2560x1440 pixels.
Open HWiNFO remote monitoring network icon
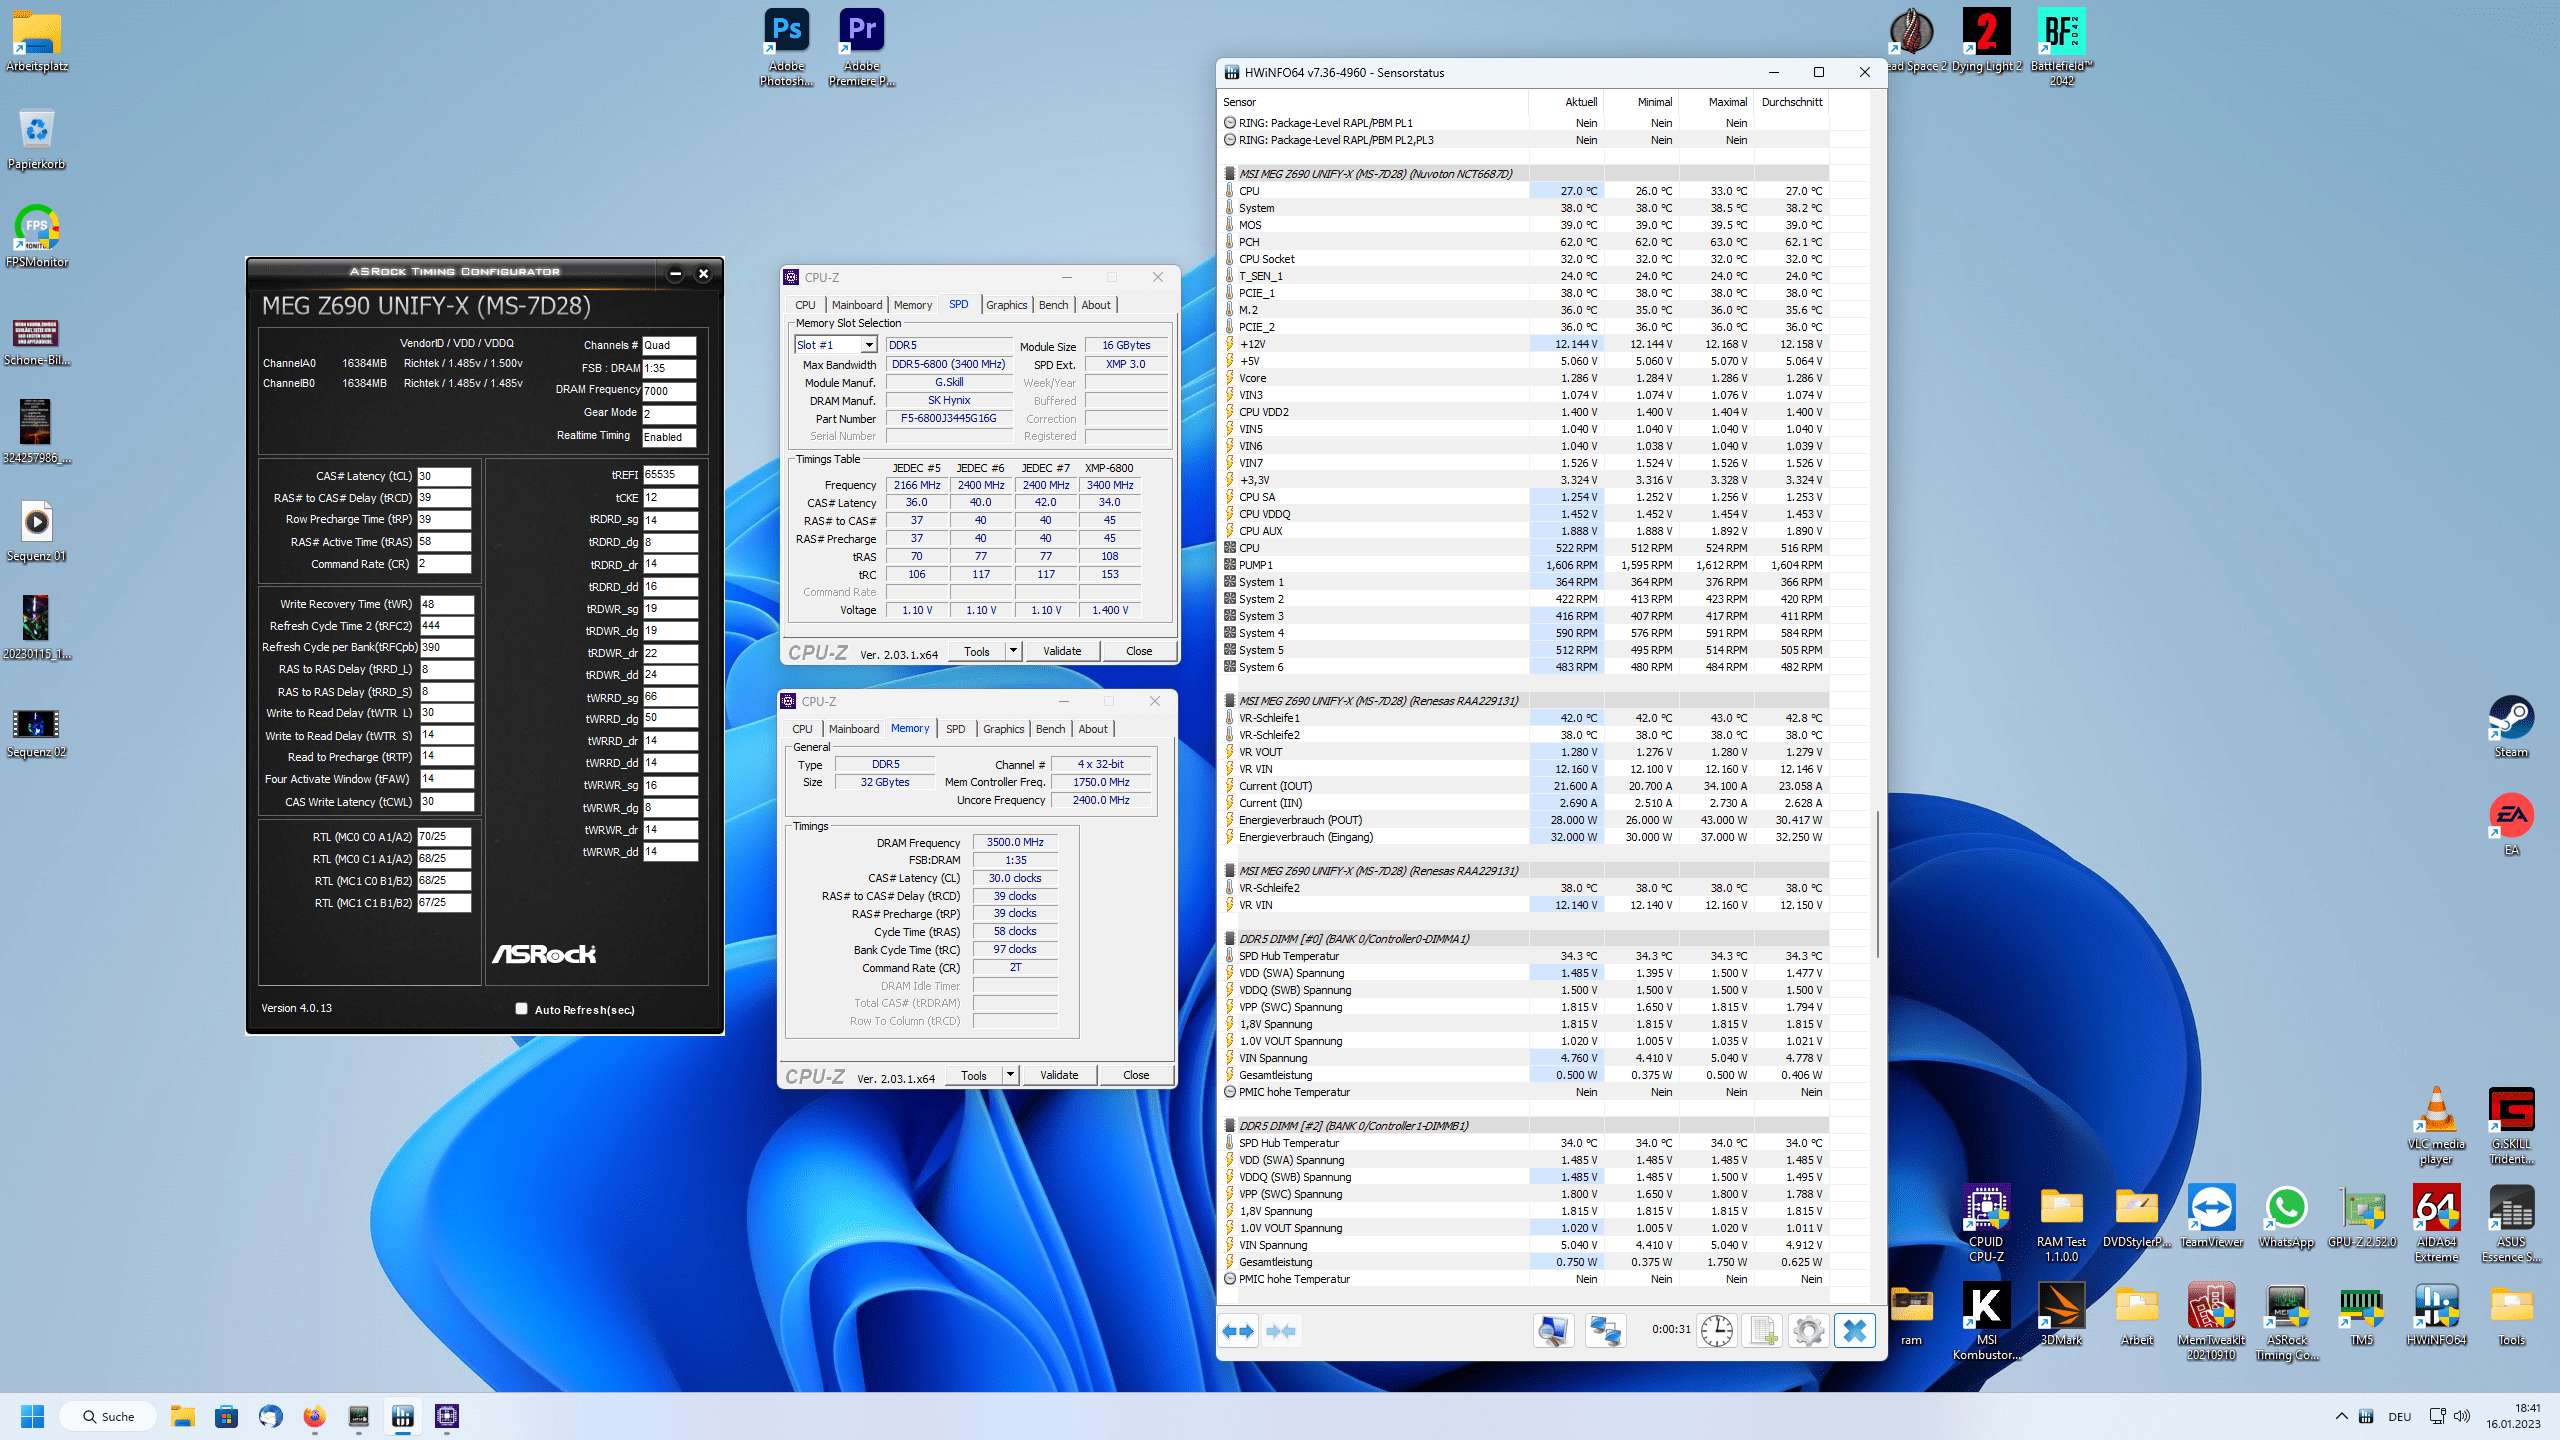(x=1606, y=1331)
